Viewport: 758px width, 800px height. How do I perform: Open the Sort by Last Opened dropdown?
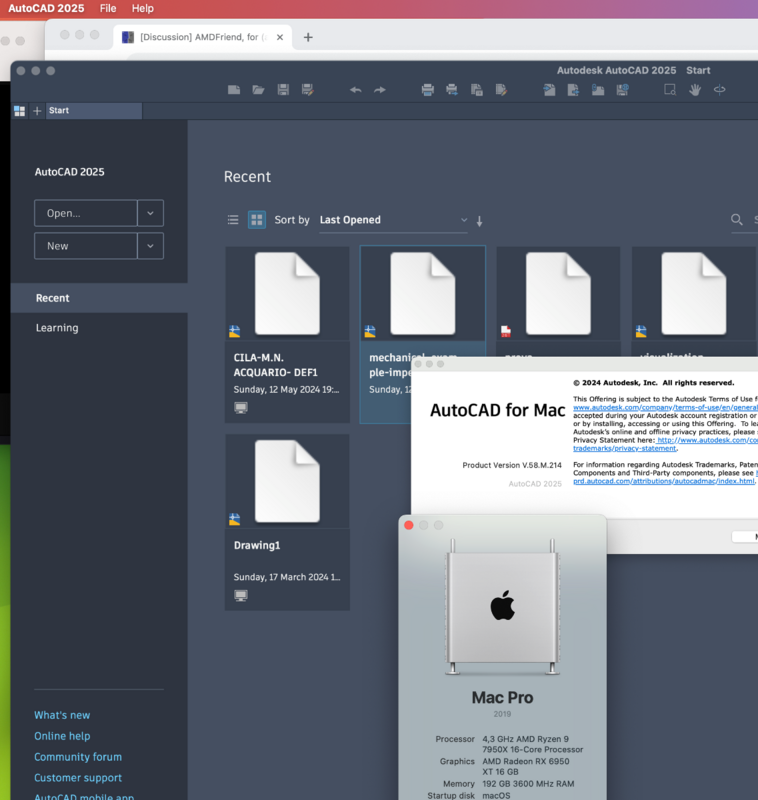[x=393, y=220]
